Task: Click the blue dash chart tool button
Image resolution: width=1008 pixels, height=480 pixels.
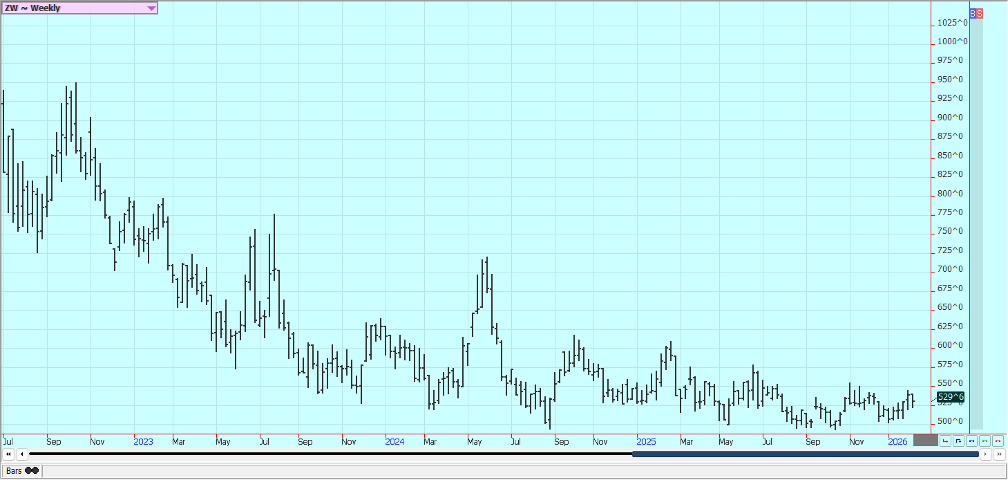Action: [x=972, y=440]
